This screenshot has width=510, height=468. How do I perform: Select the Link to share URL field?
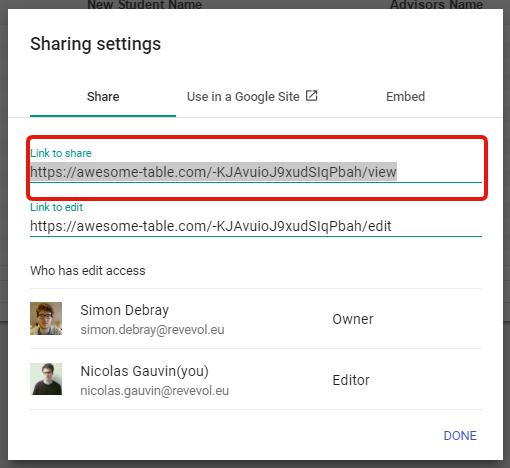coord(256,172)
